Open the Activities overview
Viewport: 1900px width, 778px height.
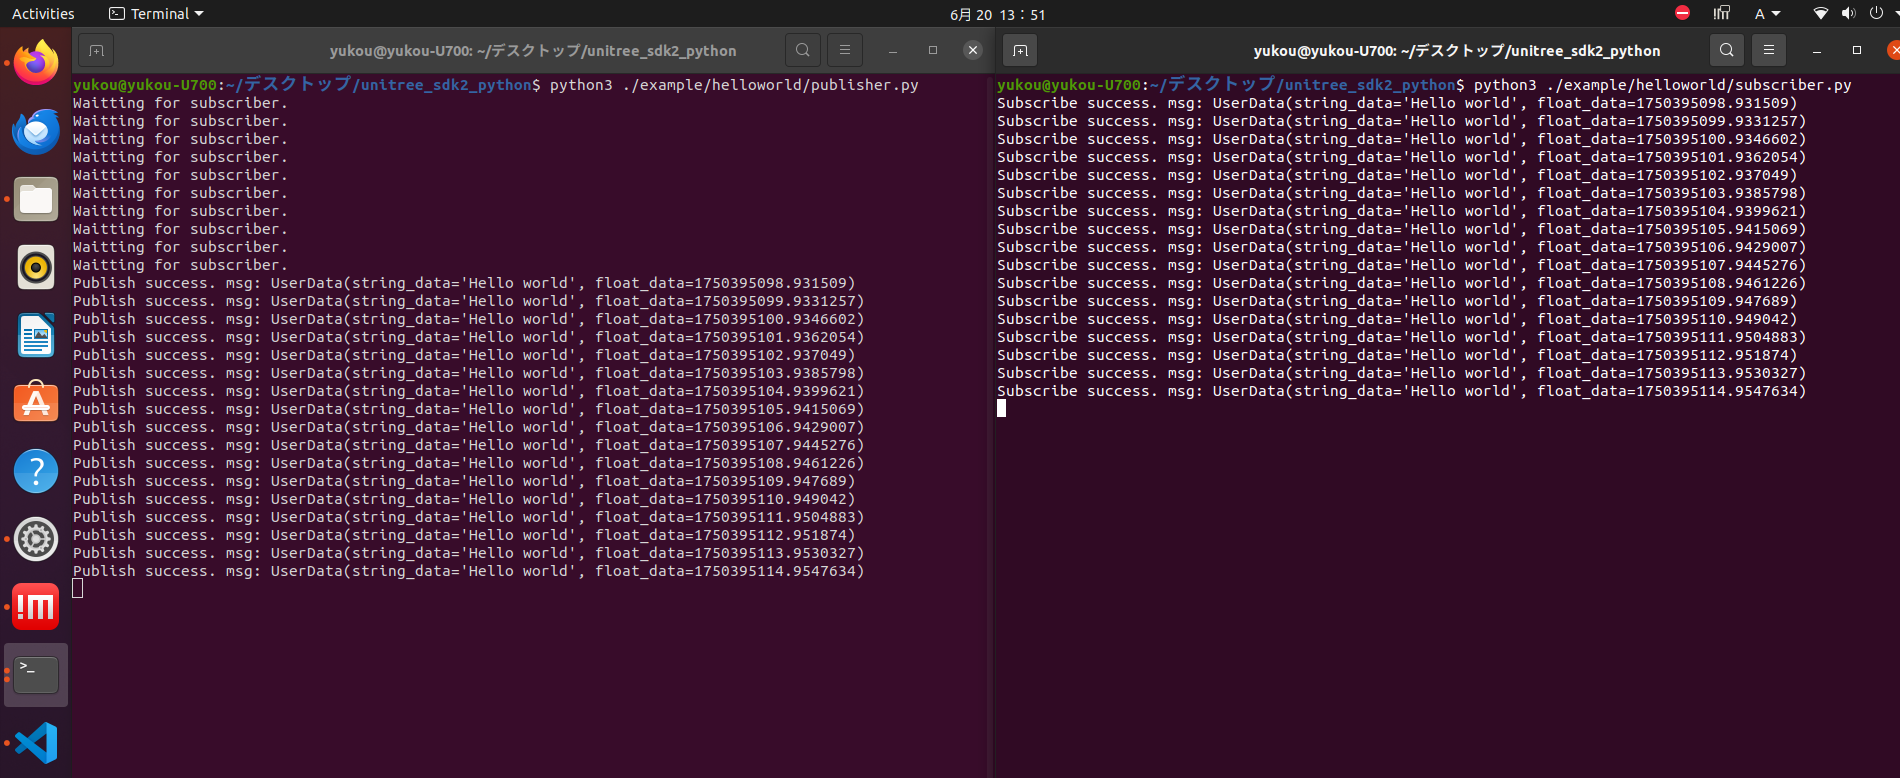pyautogui.click(x=43, y=14)
